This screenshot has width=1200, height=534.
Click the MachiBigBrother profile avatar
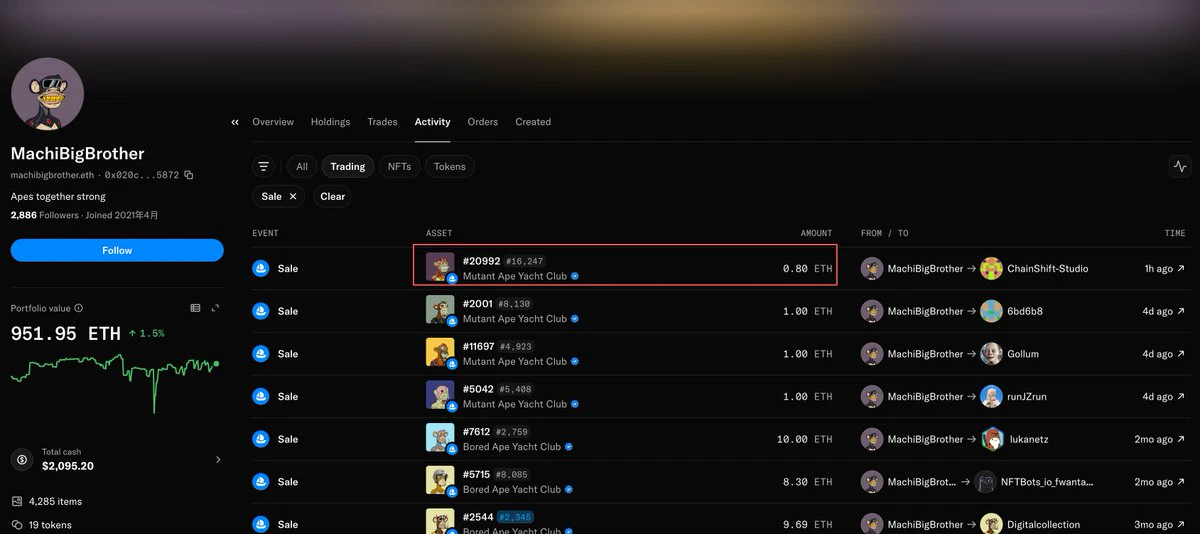(x=47, y=94)
